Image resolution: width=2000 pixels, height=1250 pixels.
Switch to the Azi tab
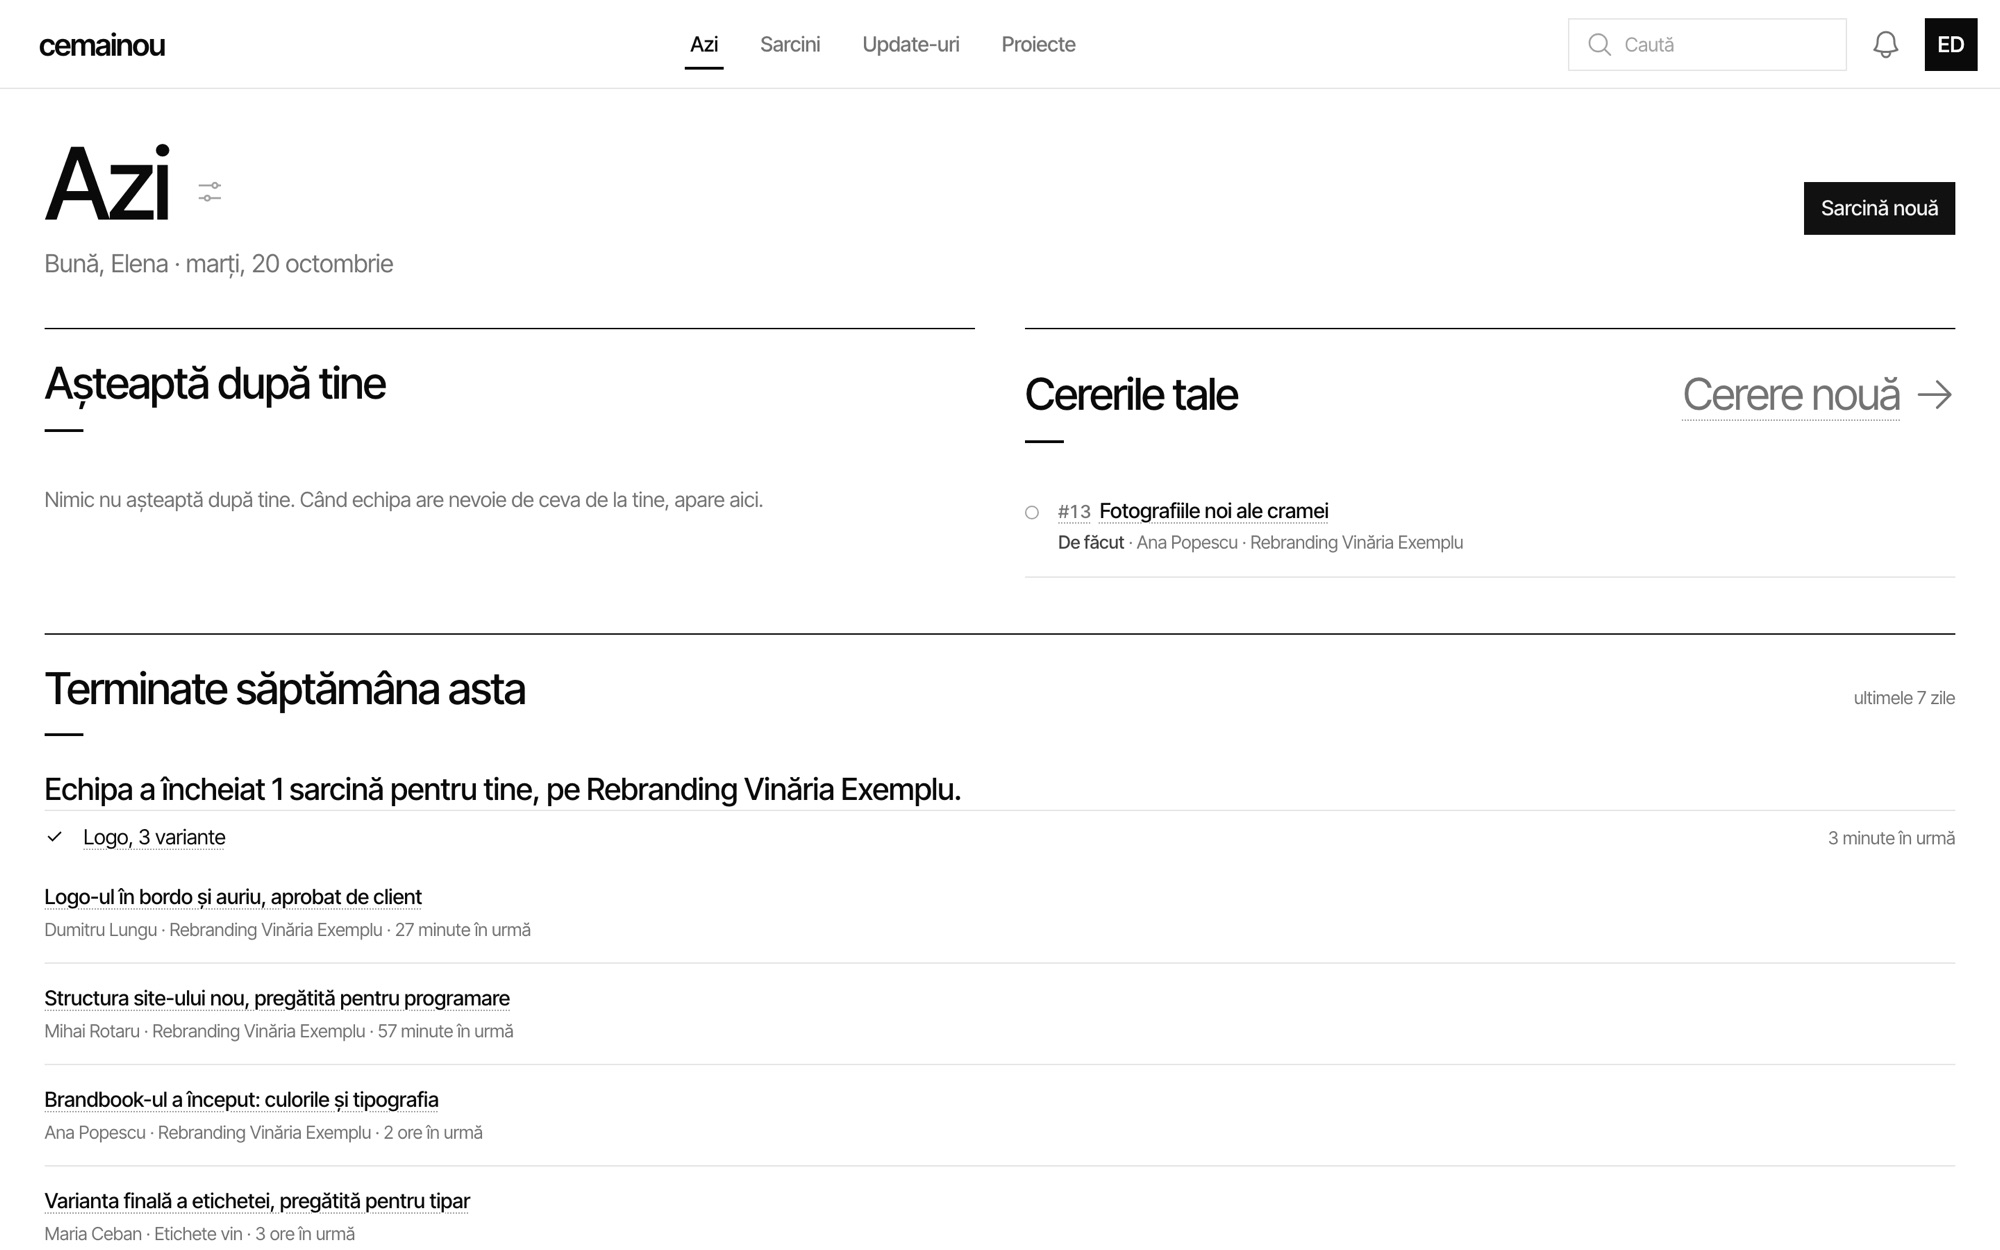[704, 44]
